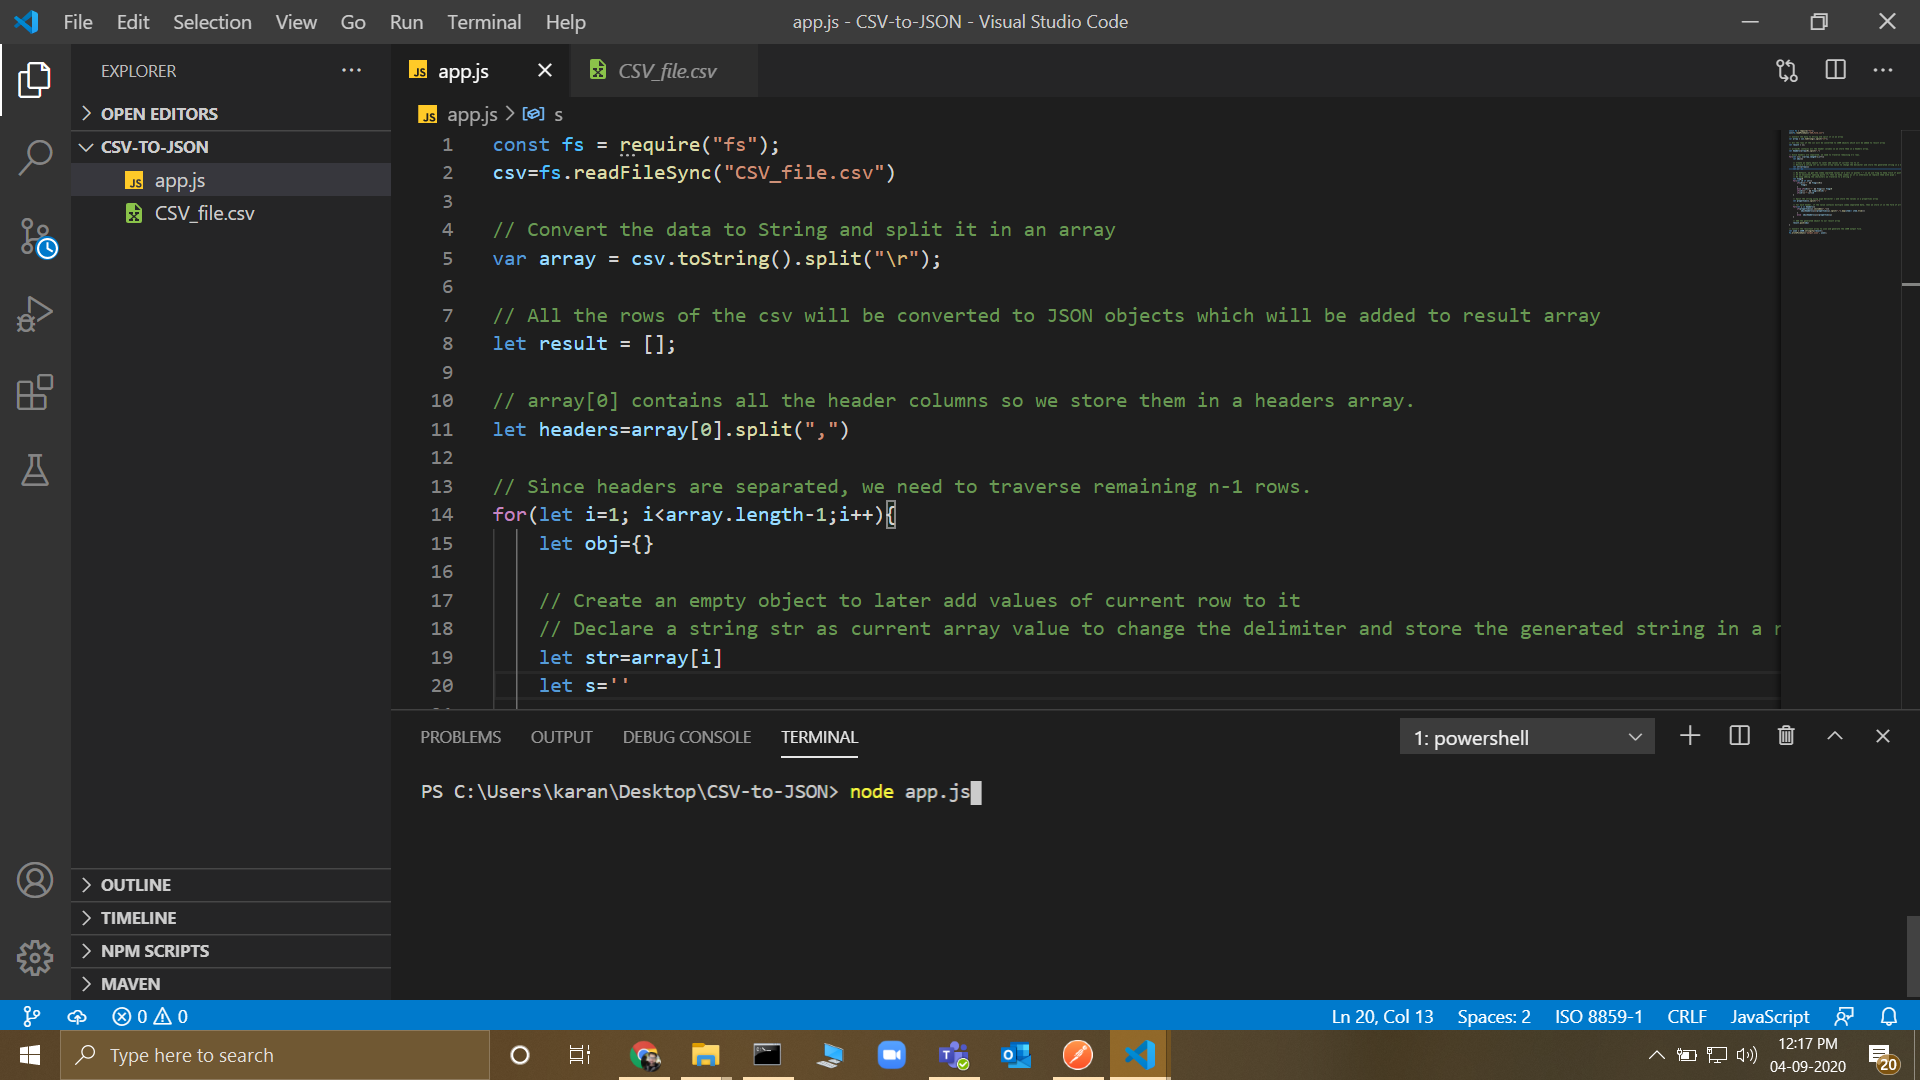The width and height of the screenshot is (1920, 1080).
Task: Click the Manage gear icon
Action: tap(35, 957)
